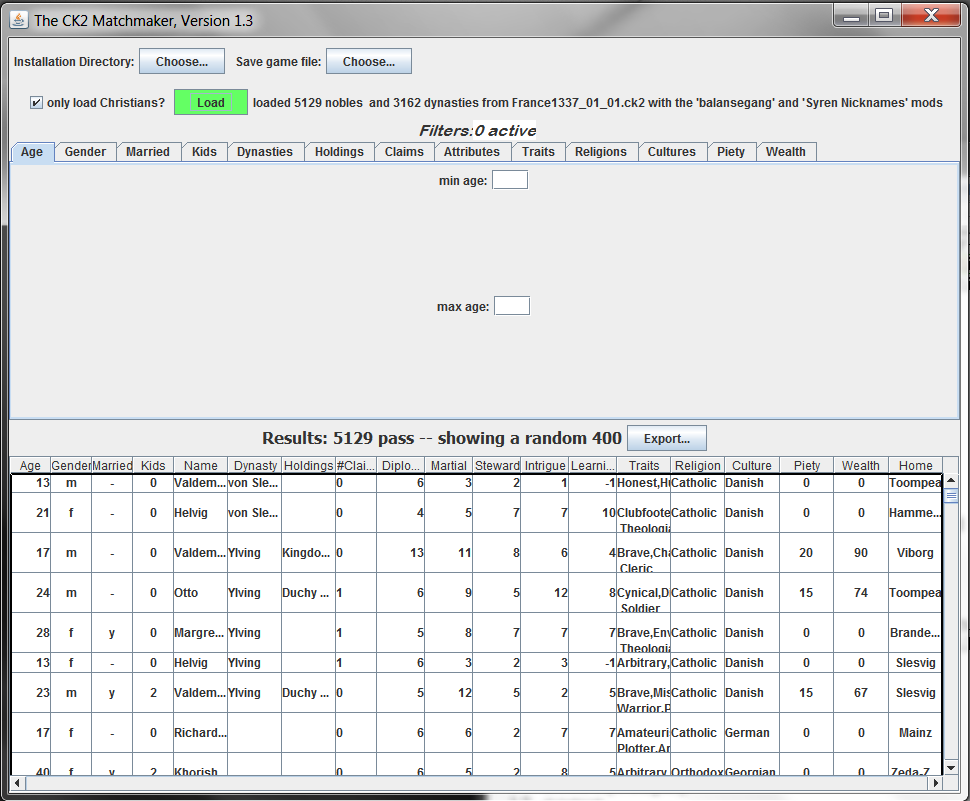This screenshot has height=801, width=970.
Task: Minimize the CK2 Matchmaker window
Action: (852, 16)
